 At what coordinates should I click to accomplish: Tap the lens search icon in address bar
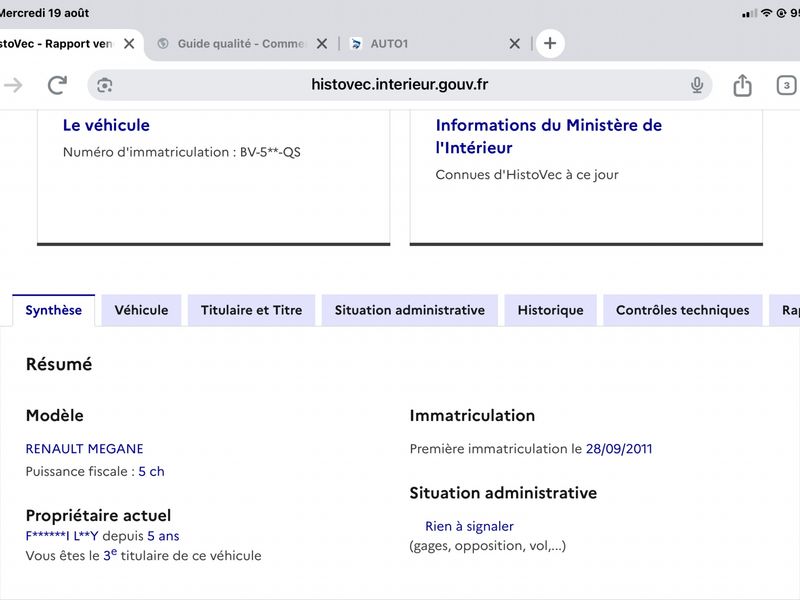click(105, 85)
